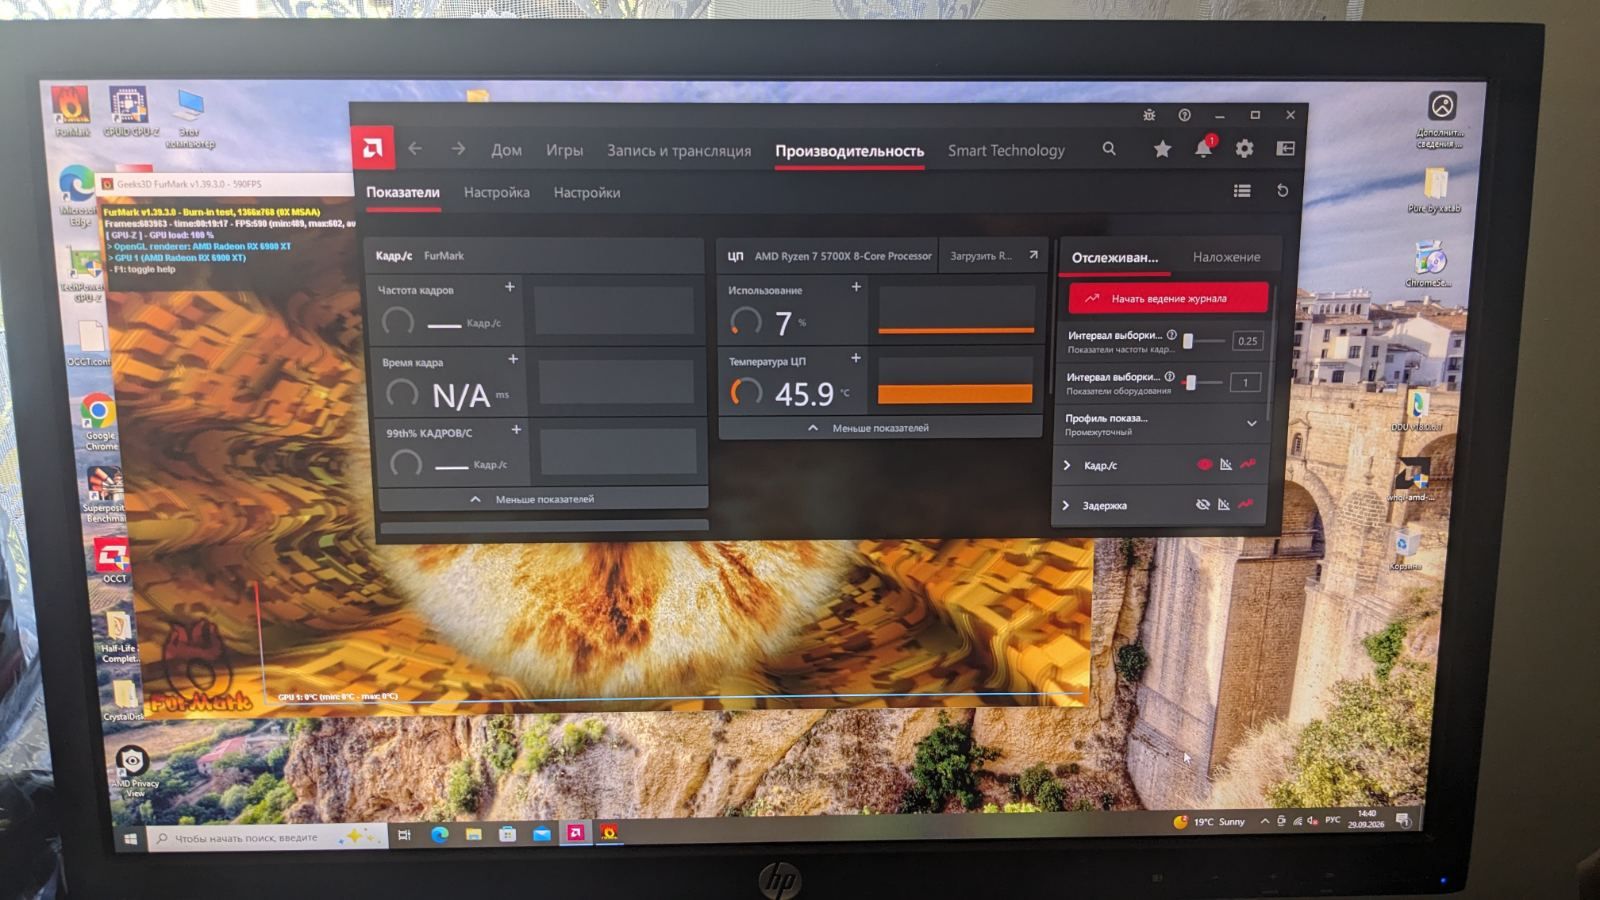The image size is (1600, 900).
Task: Collapse FurMark metrics with Меньше показателей
Action: pos(543,499)
